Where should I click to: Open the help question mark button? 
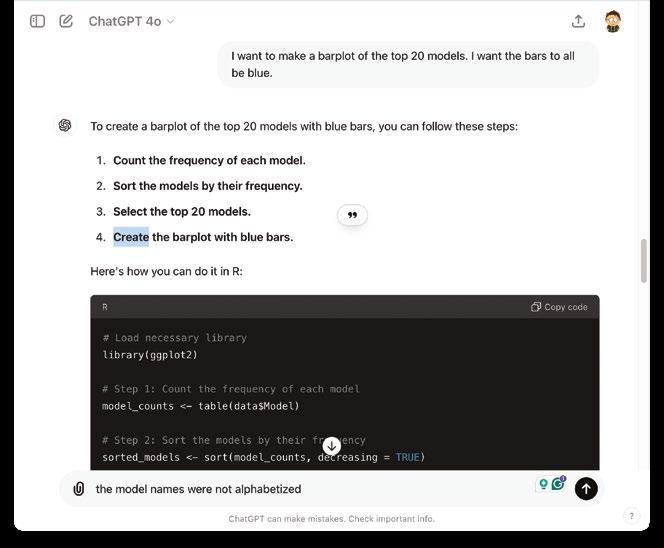631,516
